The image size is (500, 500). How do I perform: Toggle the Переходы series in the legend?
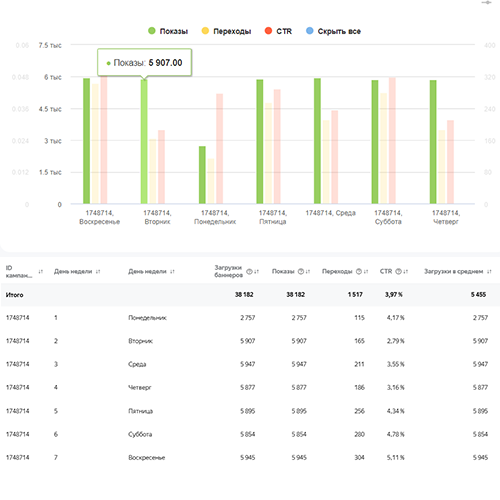click(x=226, y=31)
